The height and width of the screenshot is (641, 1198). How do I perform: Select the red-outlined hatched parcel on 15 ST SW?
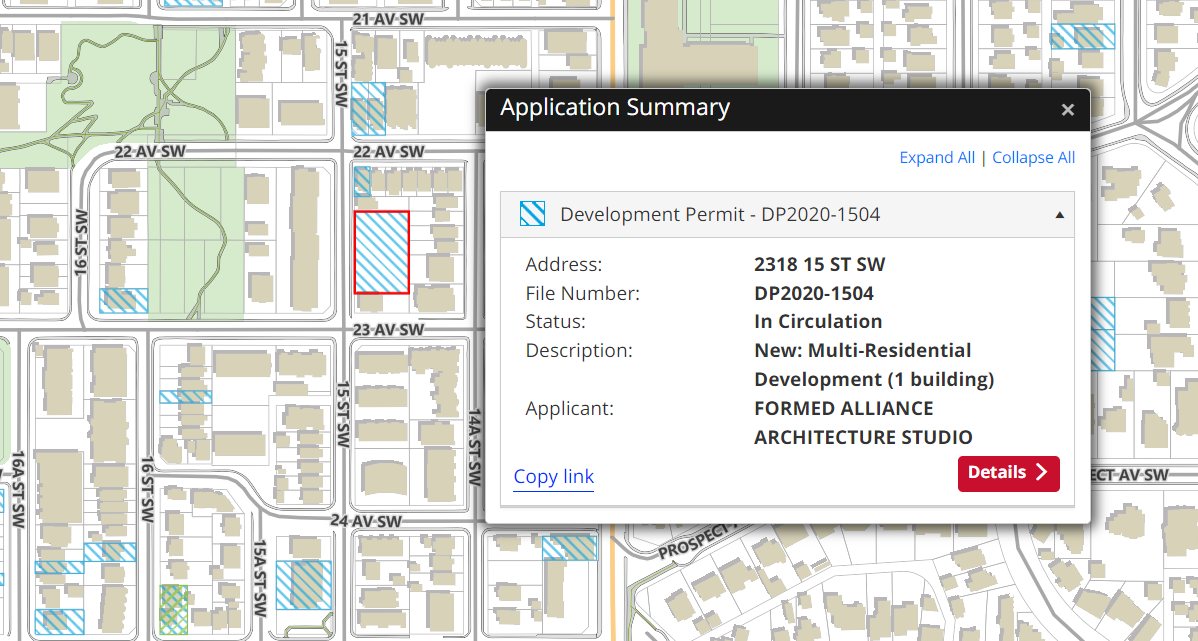pyautogui.click(x=381, y=252)
